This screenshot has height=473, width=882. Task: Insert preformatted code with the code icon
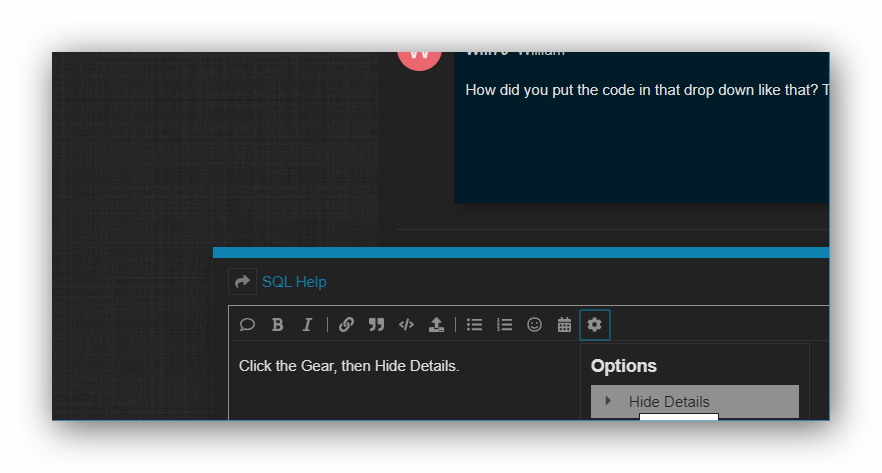(406, 325)
